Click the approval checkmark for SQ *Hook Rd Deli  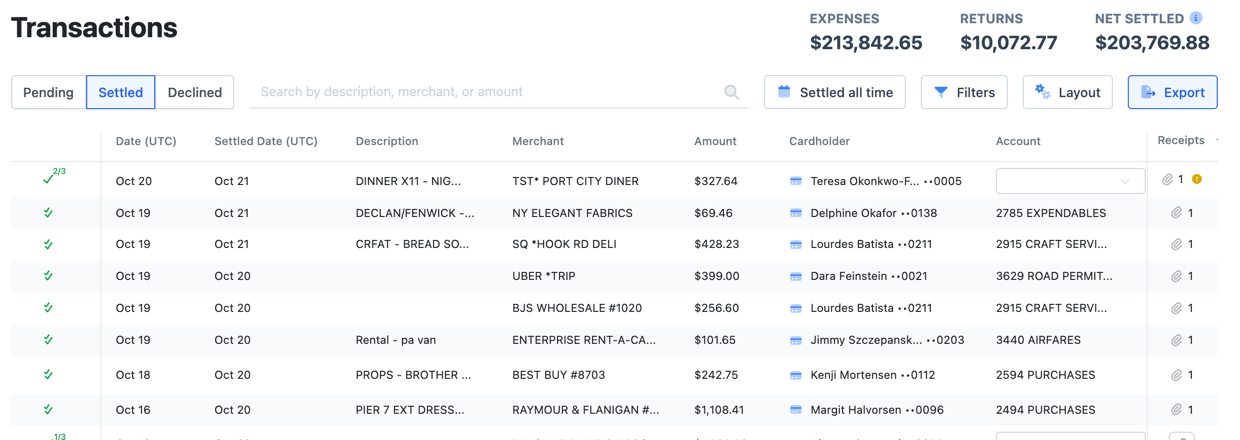[x=48, y=244]
